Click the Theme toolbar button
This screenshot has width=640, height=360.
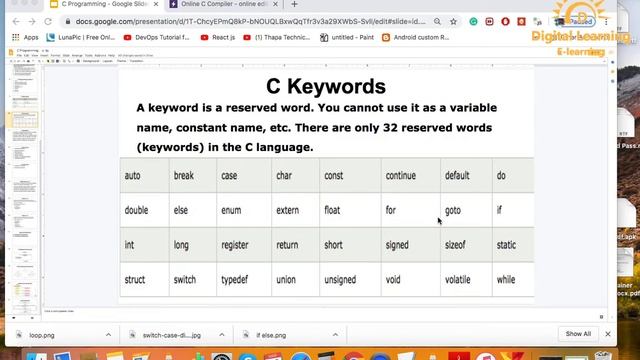click(122, 61)
